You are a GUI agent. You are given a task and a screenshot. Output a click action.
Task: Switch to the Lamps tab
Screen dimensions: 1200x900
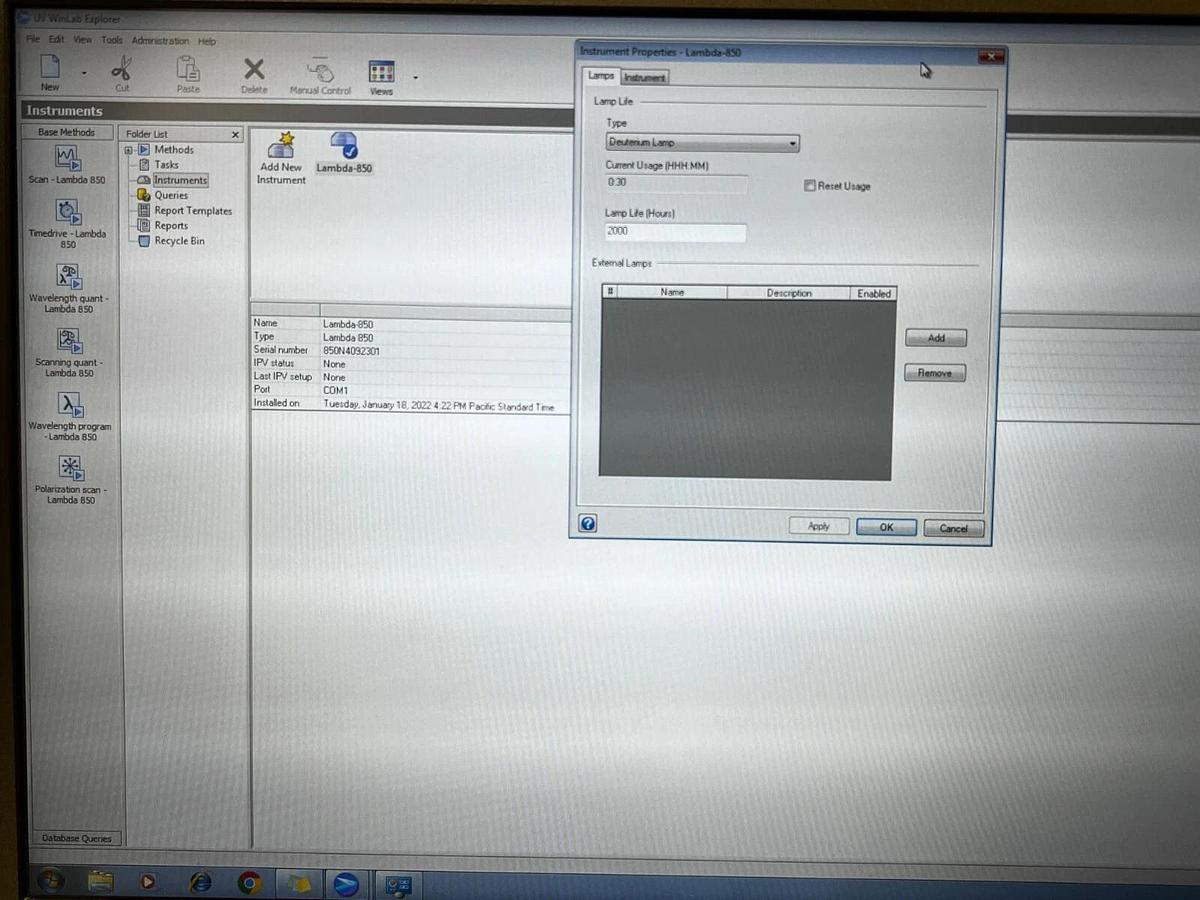tap(600, 76)
